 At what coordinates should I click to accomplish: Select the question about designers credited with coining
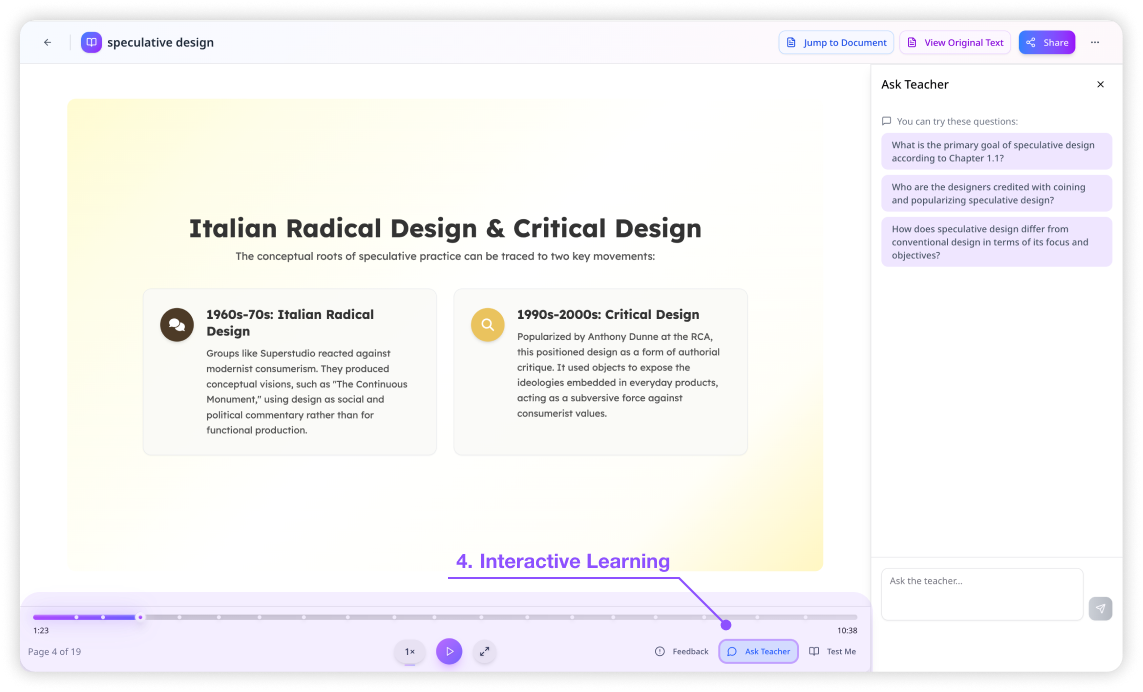[996, 194]
